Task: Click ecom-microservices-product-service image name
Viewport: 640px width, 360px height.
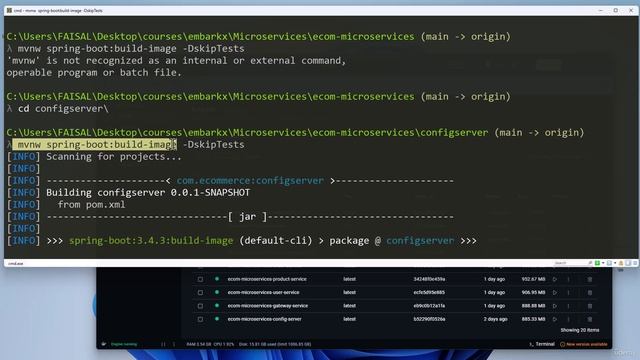Action: coord(267,279)
